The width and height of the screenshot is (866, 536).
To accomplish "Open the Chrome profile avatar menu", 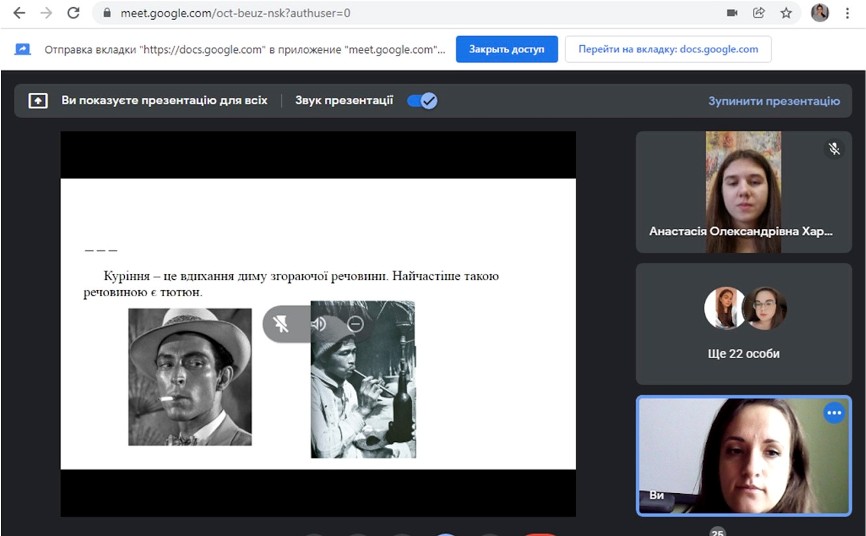I will click(x=820, y=13).
